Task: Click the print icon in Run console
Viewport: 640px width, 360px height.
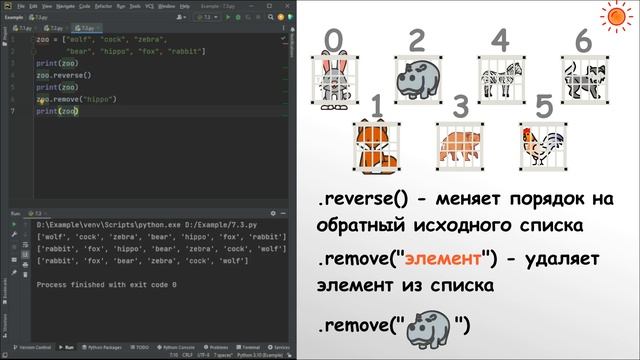Action: tap(25, 264)
